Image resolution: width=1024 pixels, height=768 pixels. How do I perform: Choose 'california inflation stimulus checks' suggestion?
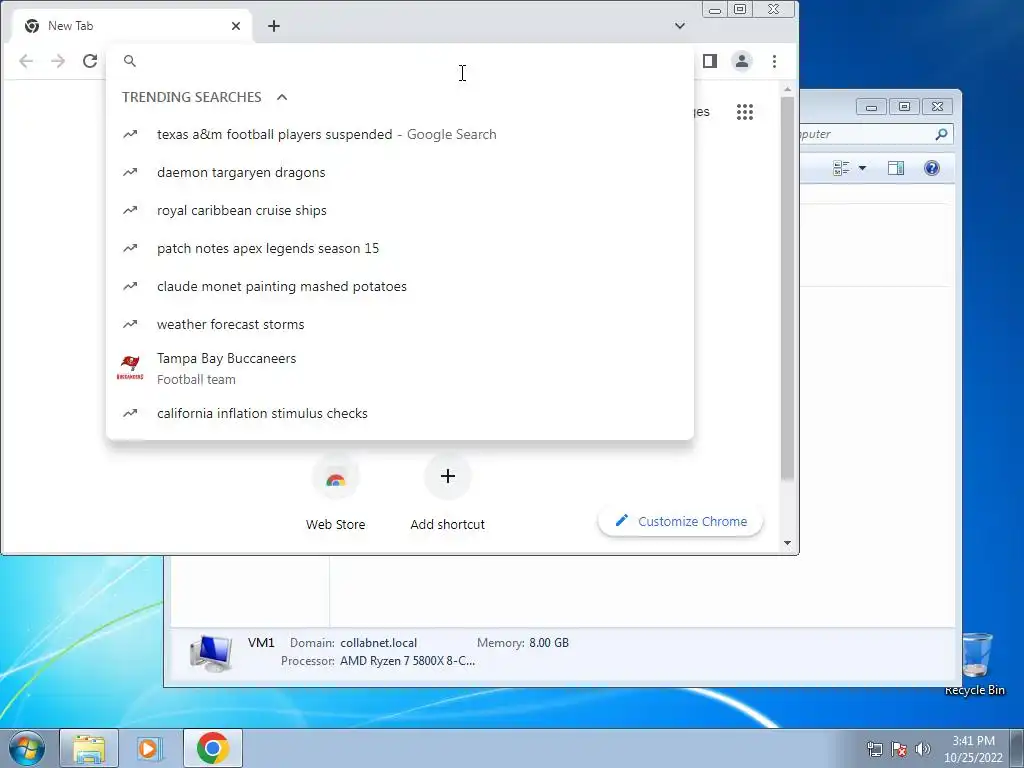point(400,413)
